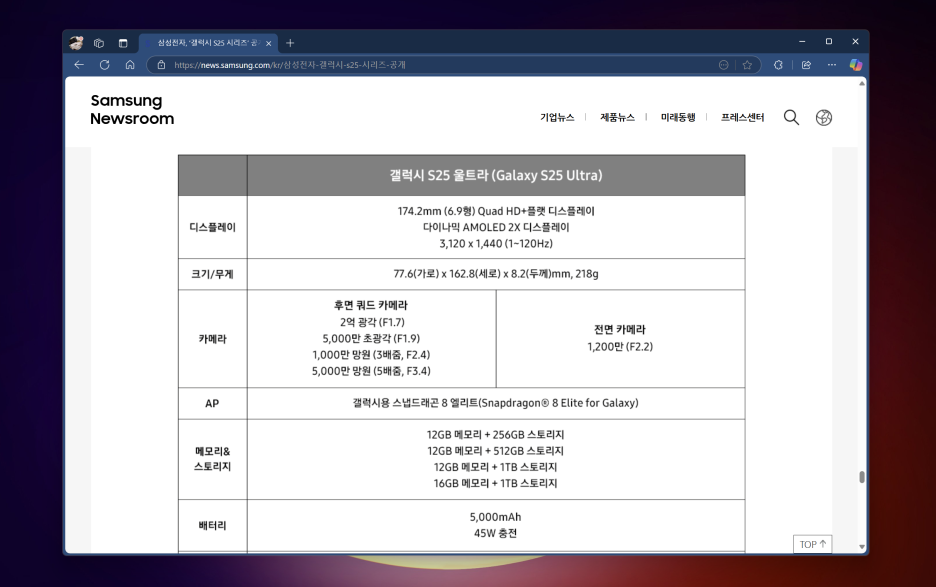936x587 pixels.
Task: Click the browser back arrow
Action: [79, 64]
